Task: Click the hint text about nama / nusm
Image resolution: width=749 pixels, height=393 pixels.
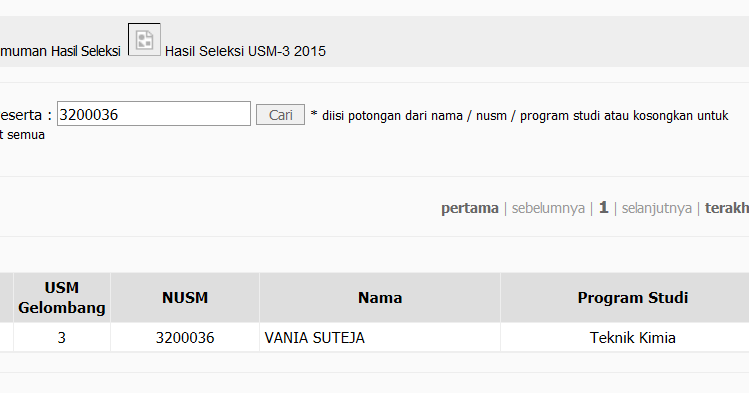Action: click(519, 116)
